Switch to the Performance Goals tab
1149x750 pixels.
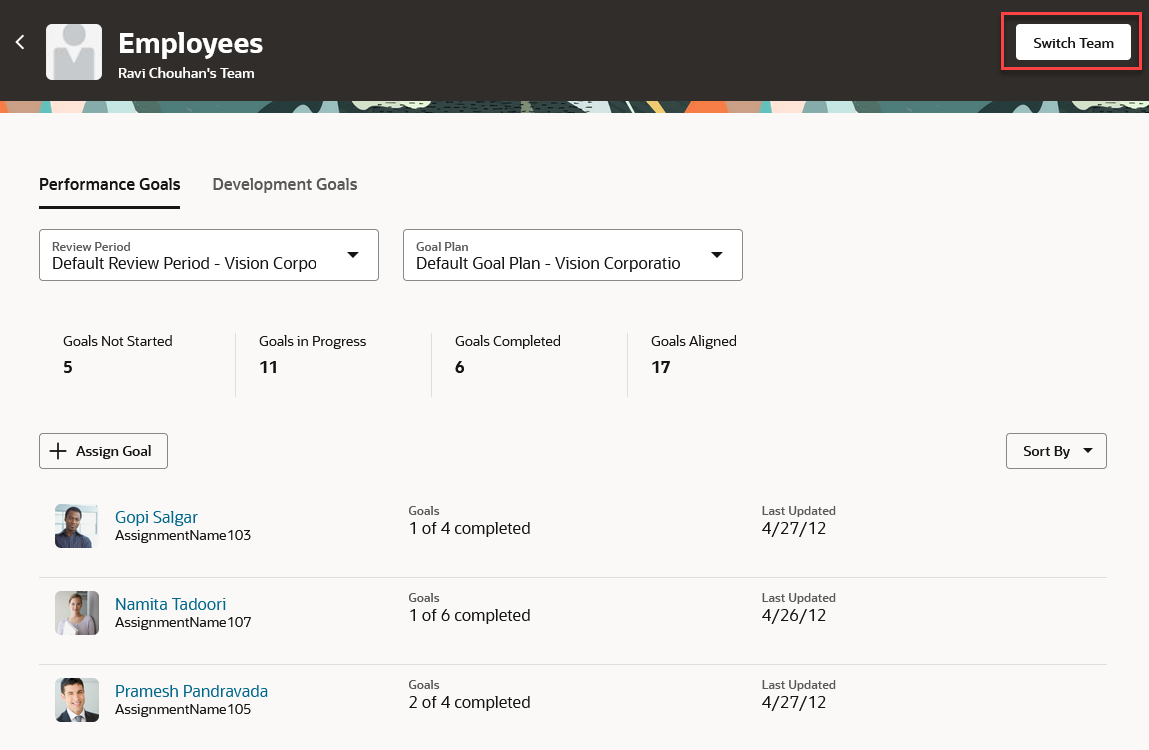[109, 185]
